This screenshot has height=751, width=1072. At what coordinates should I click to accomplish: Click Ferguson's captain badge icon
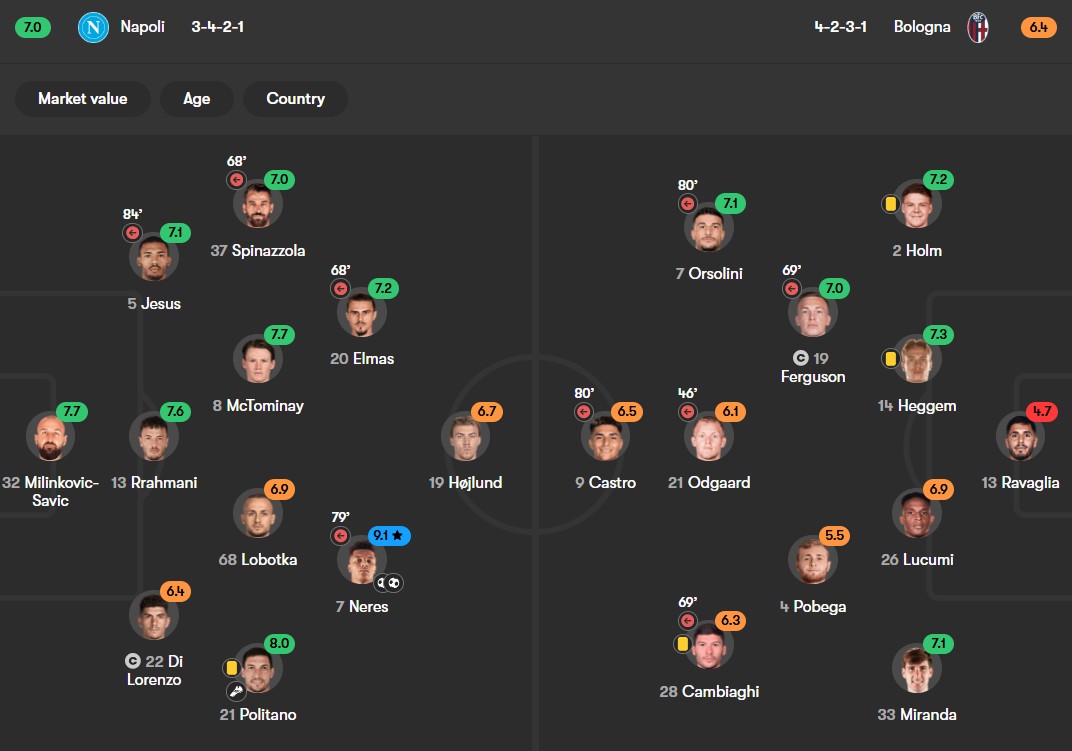[x=800, y=358]
